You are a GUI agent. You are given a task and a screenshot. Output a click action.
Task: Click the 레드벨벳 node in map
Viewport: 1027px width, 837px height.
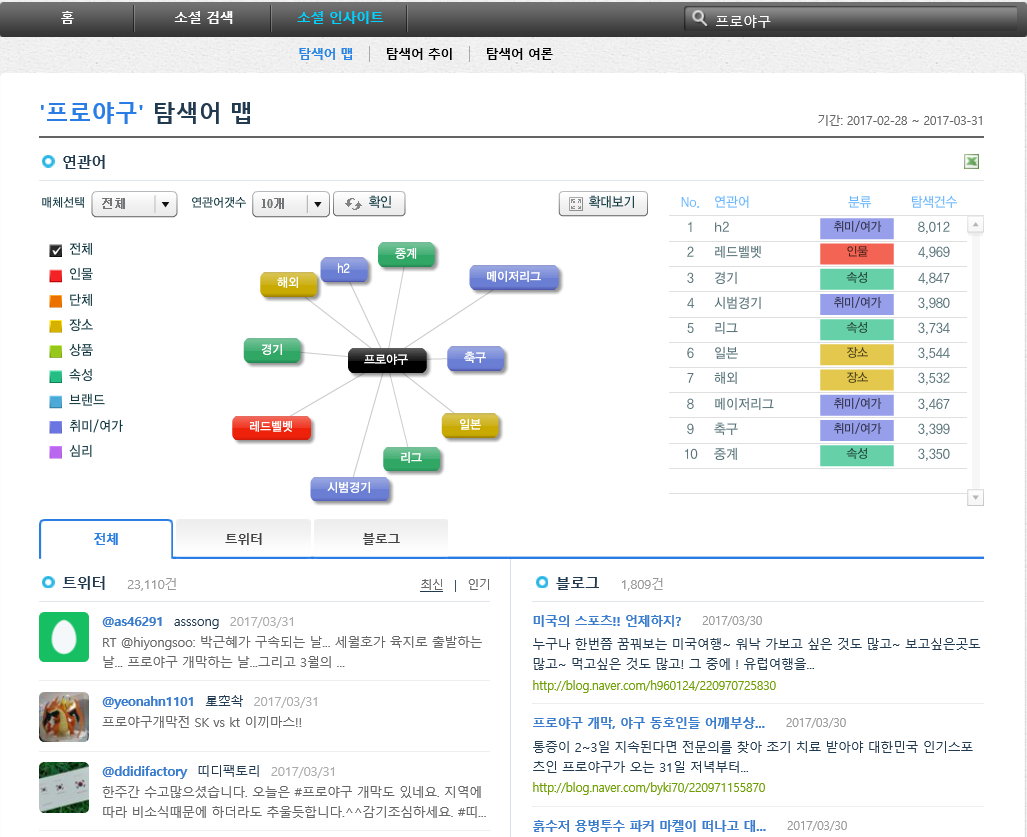click(x=271, y=427)
